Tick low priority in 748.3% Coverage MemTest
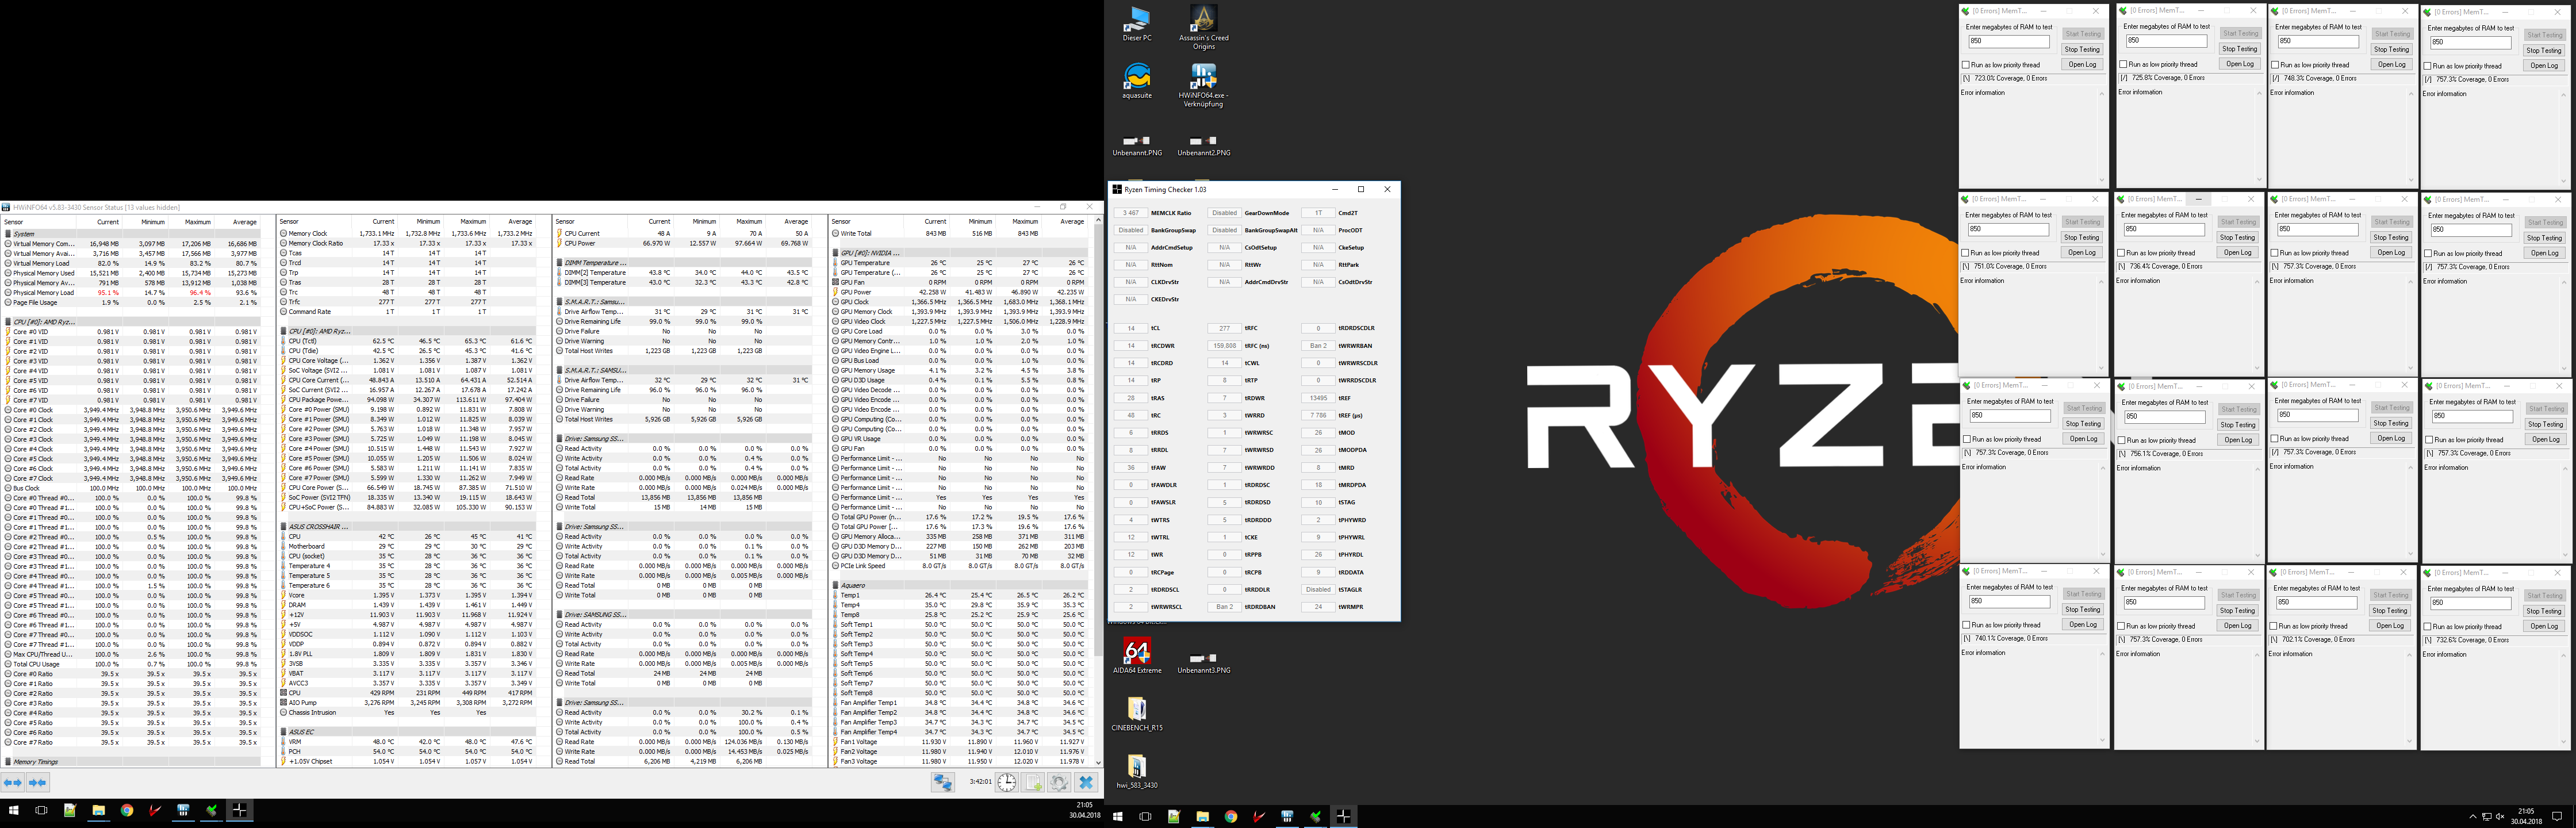This screenshot has width=2576, height=828. point(2275,65)
